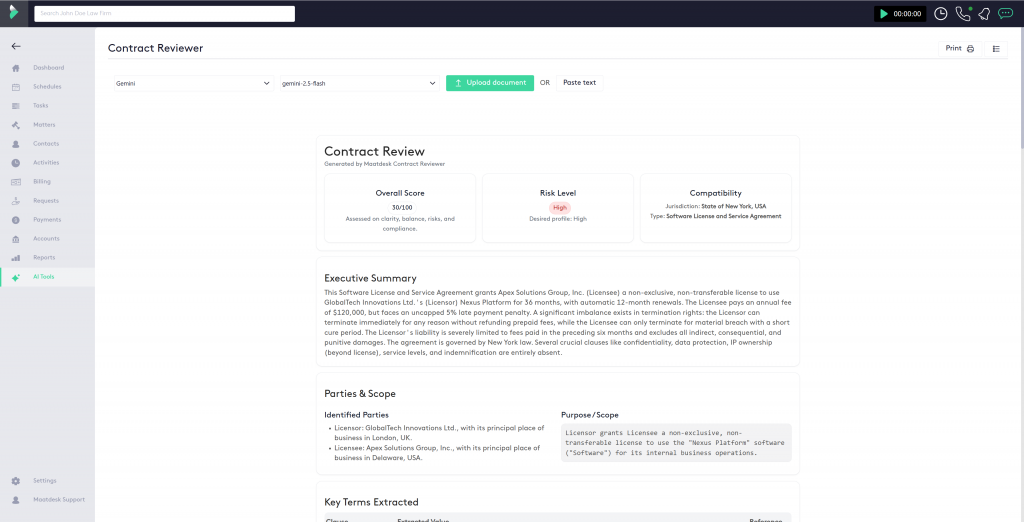The height and width of the screenshot is (522, 1024).
Task: Click the Settings gear icon
Action: 16,481
